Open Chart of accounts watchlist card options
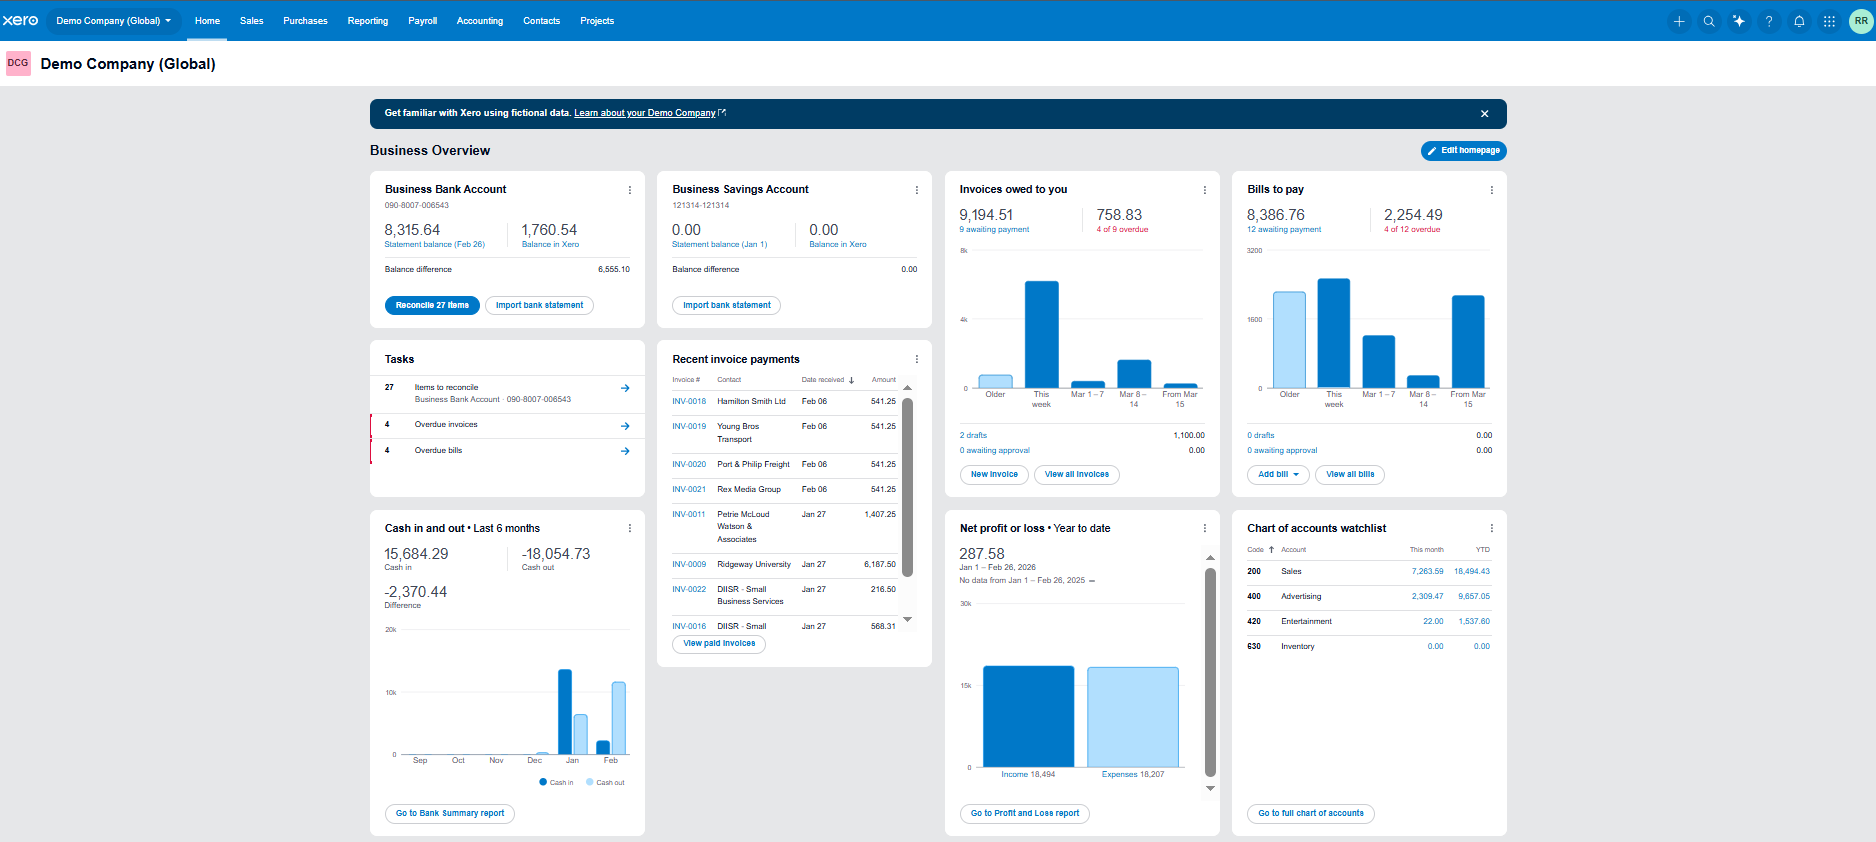Viewport: 1876px width, 842px height. (1492, 528)
